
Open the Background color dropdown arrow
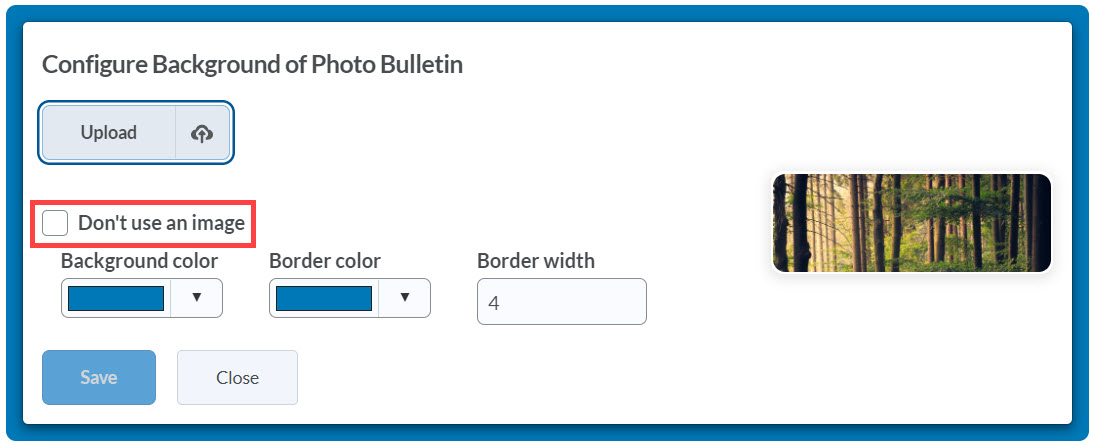point(197,298)
